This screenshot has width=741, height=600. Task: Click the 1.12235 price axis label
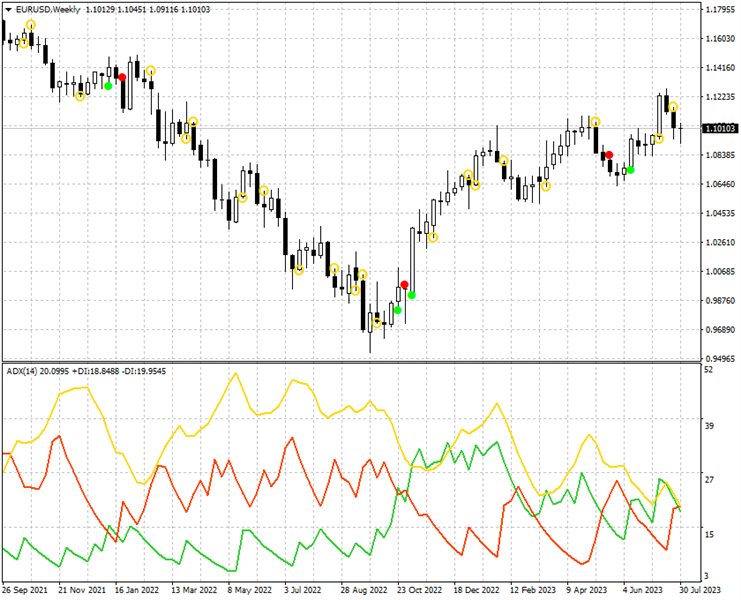pyautogui.click(x=720, y=97)
